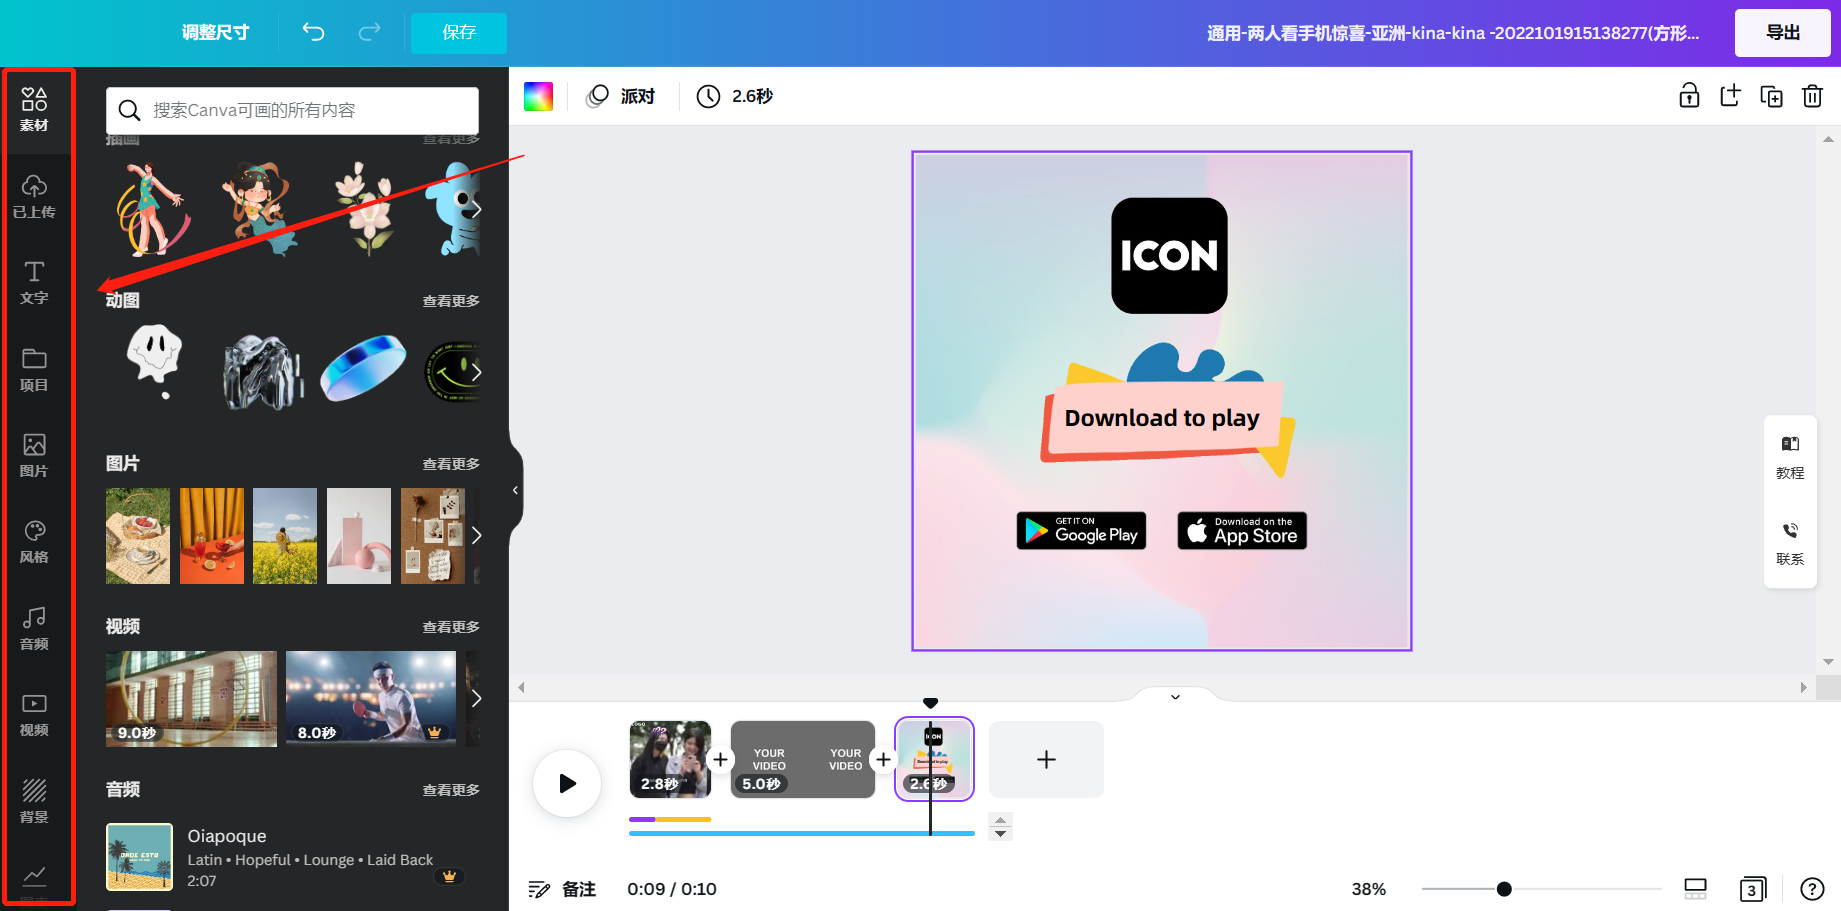Screen dimensions: 1841x911
Task: Select the 9.0秒 video thumbnail
Action: (x=191, y=699)
